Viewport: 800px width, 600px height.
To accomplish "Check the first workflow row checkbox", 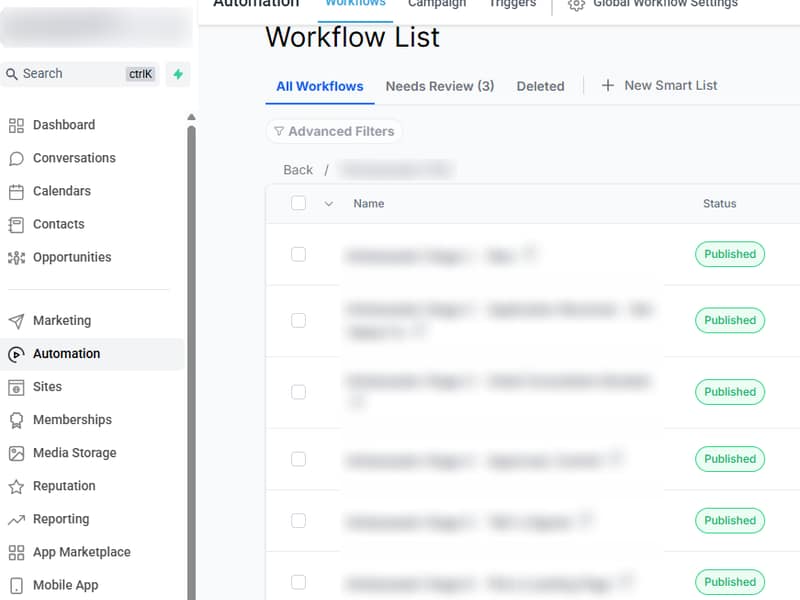I will [x=298, y=254].
